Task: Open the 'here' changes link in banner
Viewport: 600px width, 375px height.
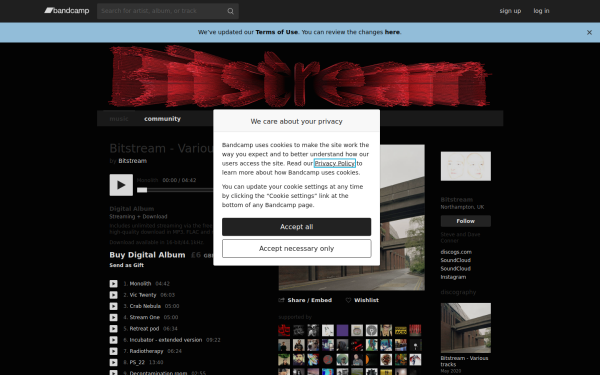Action: pyautogui.click(x=392, y=32)
